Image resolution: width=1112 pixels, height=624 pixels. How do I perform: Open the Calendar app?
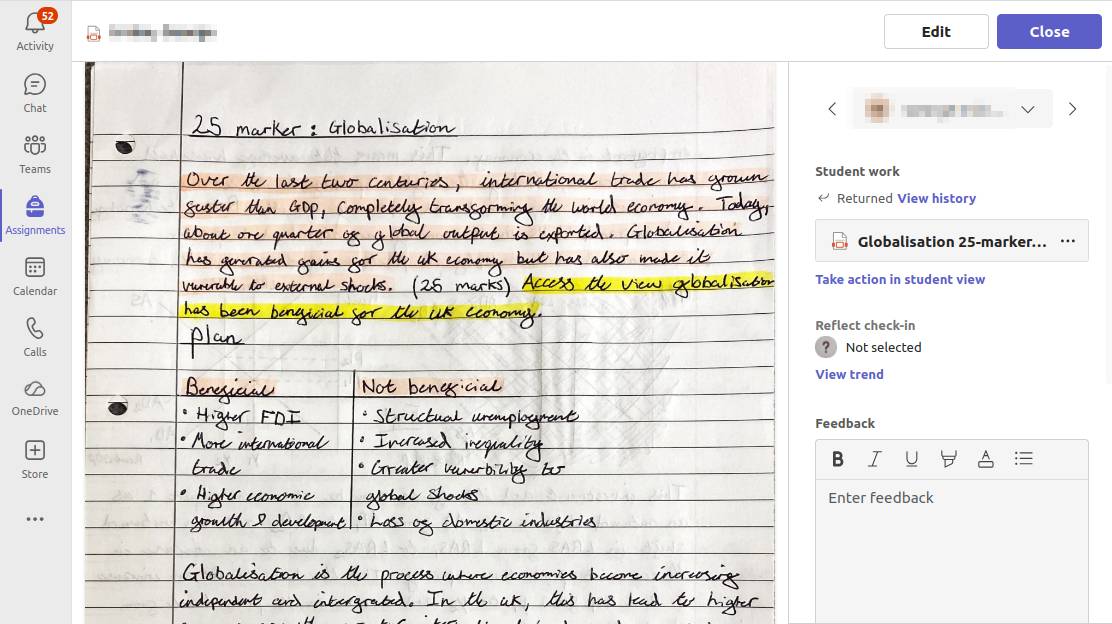pyautogui.click(x=35, y=277)
